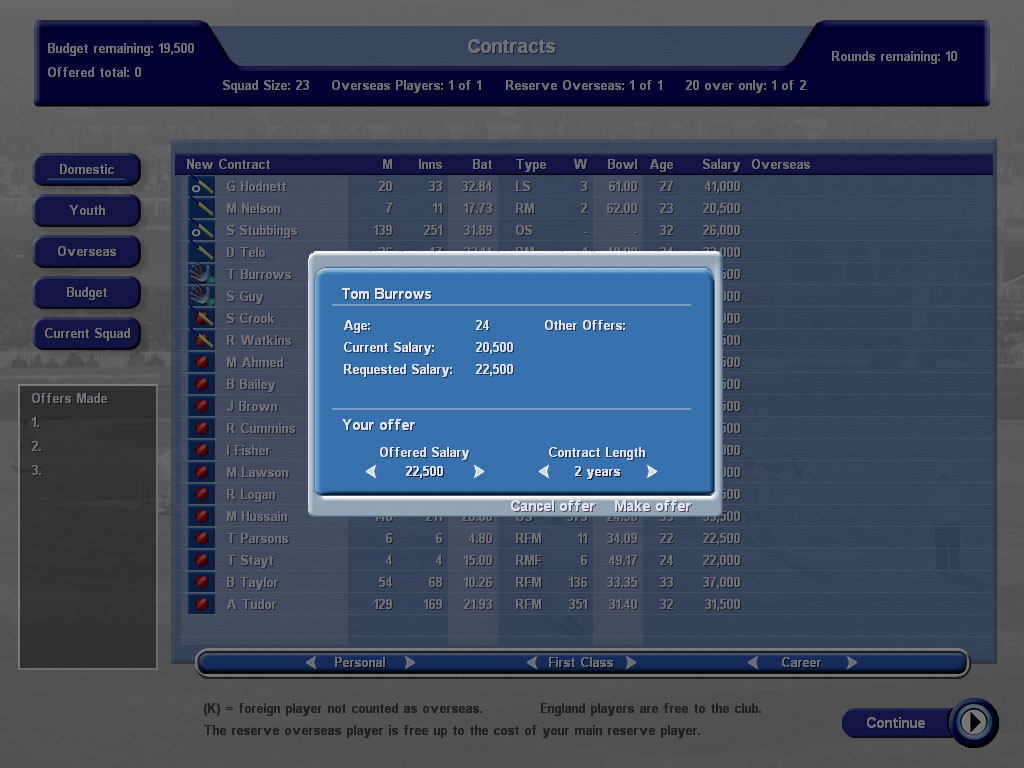Open the Youth players tab
The width and height of the screenshot is (1024, 768).
click(87, 210)
